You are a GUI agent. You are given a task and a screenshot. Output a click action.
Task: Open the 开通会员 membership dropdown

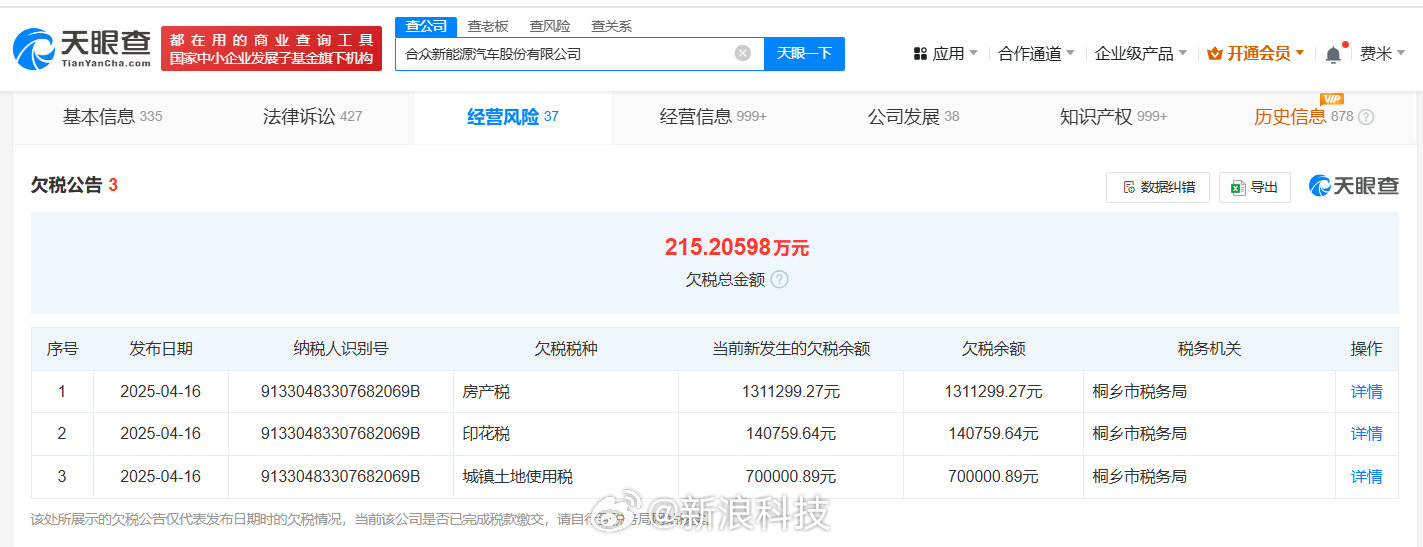pyautogui.click(x=1256, y=53)
